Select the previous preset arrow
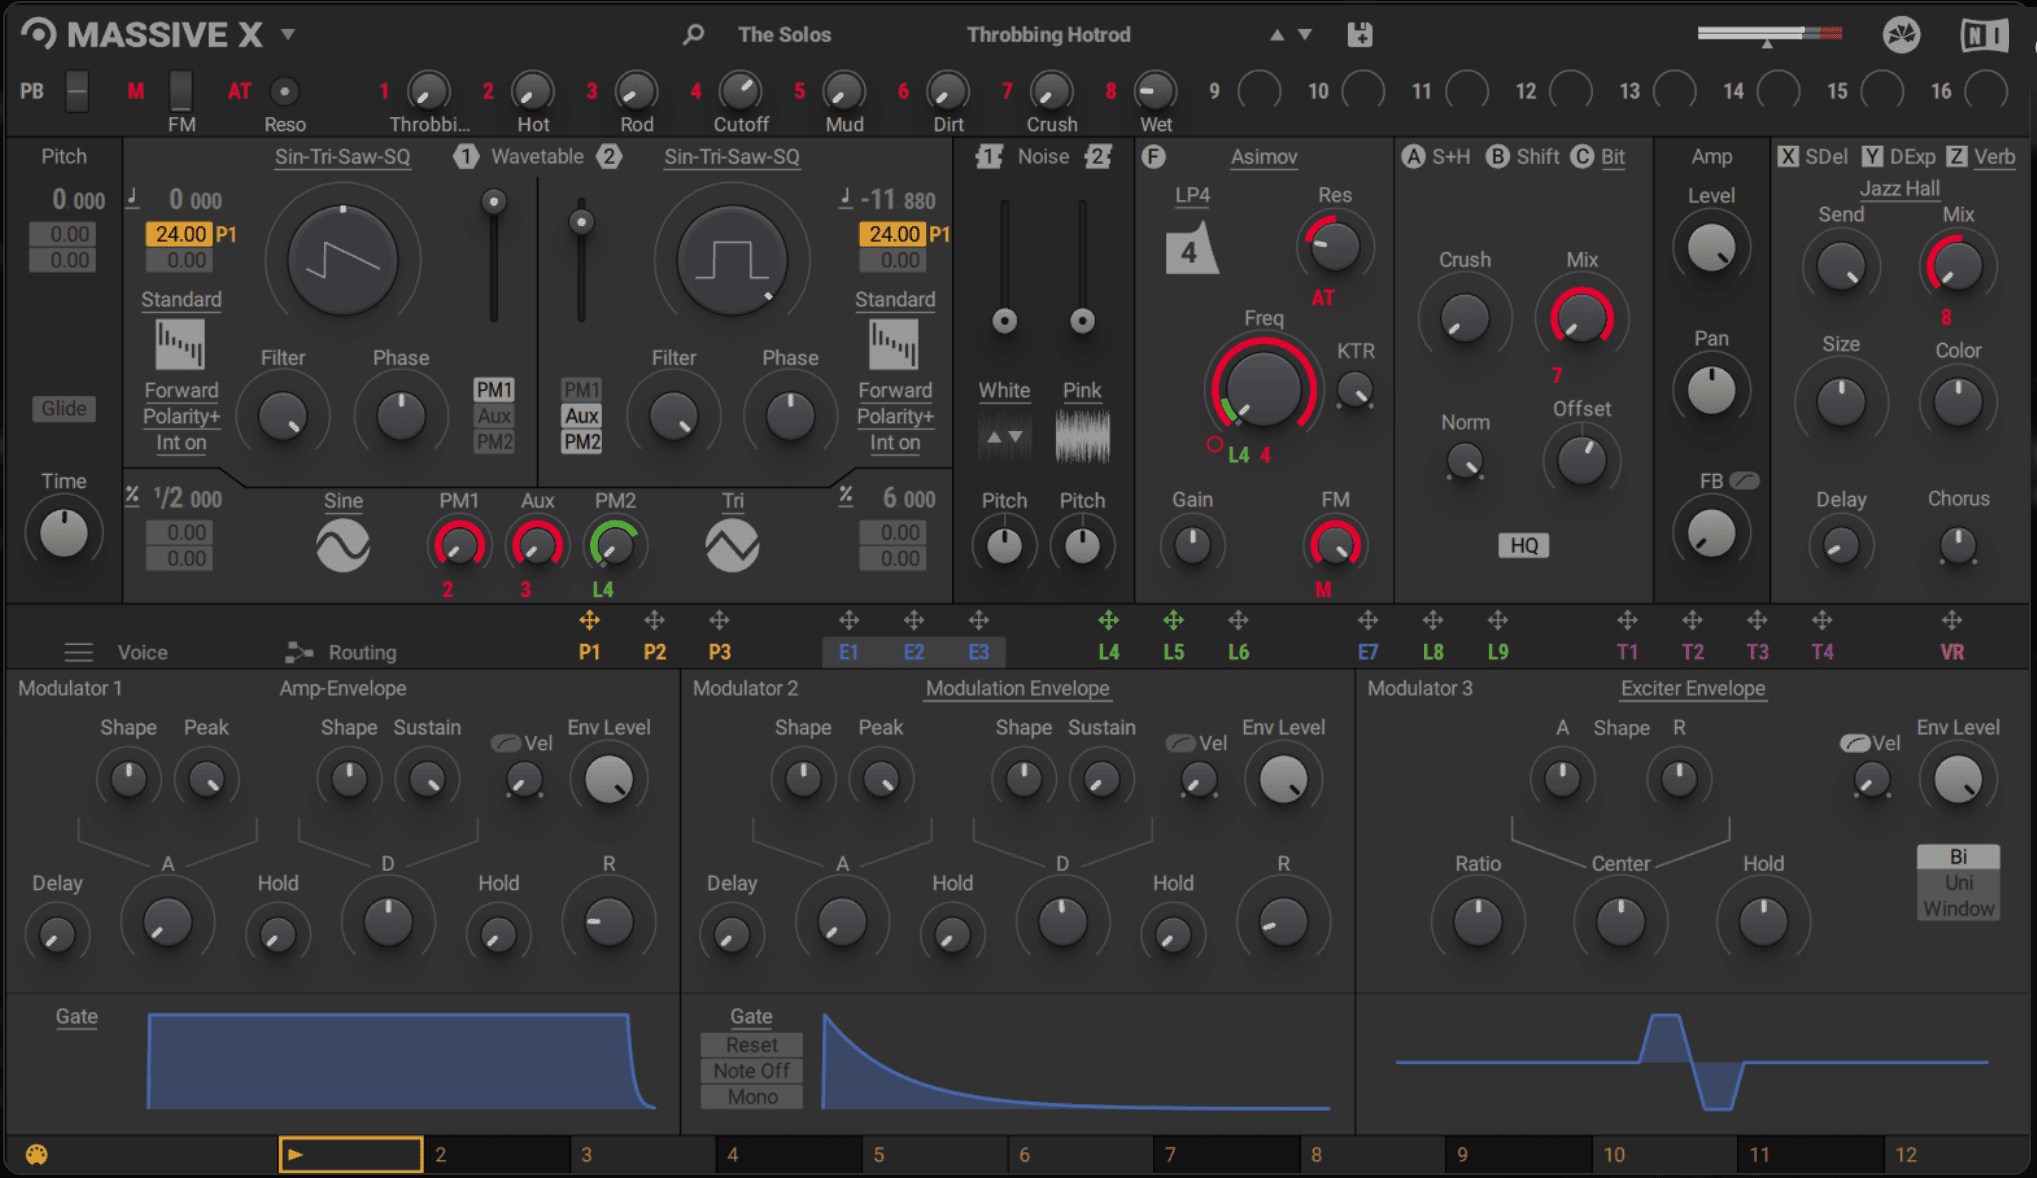2037x1178 pixels. tap(1277, 35)
